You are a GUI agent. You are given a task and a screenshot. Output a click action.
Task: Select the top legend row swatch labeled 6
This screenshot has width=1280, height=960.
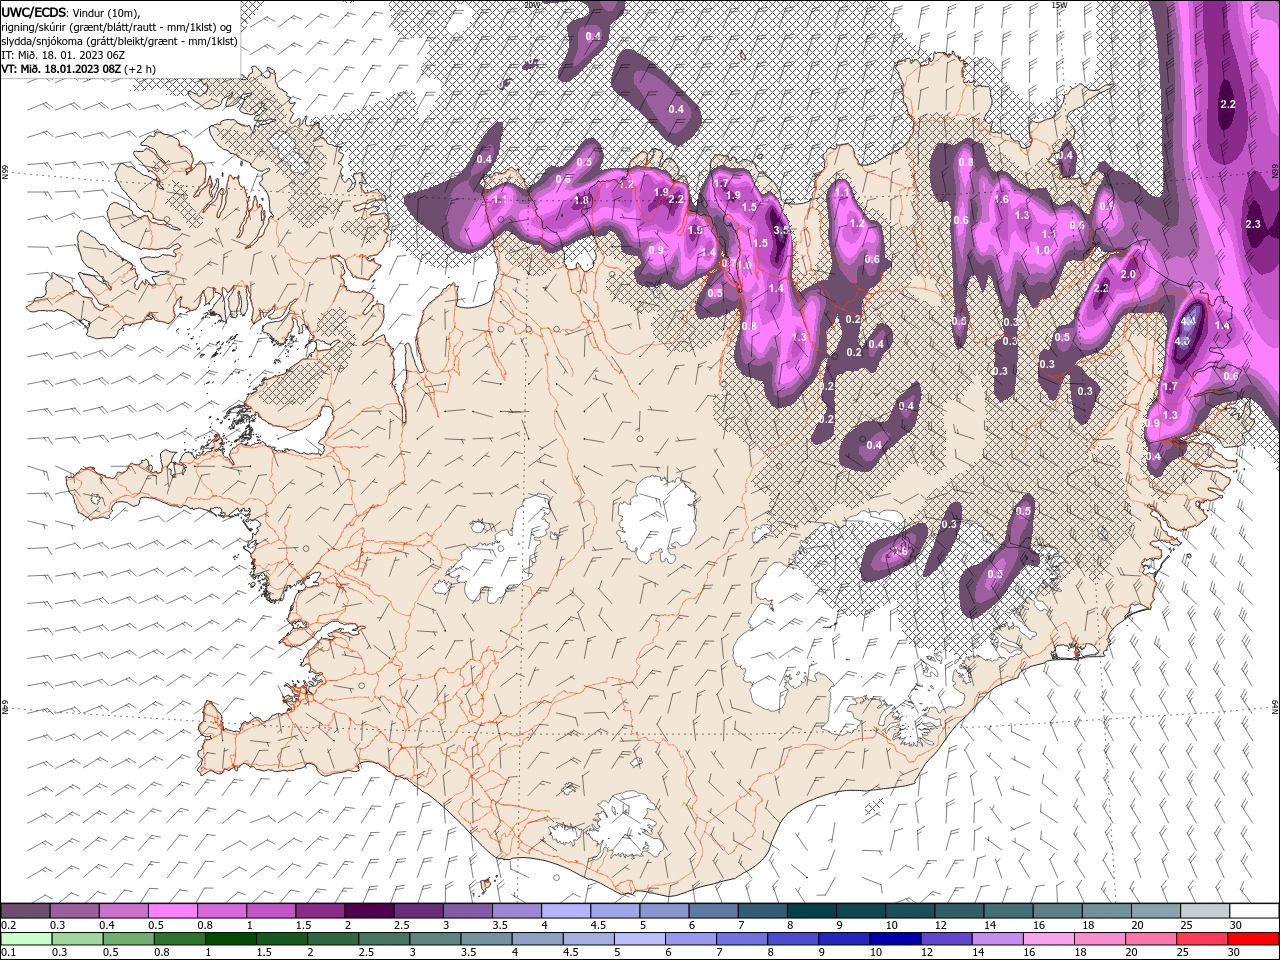pyautogui.click(x=713, y=910)
